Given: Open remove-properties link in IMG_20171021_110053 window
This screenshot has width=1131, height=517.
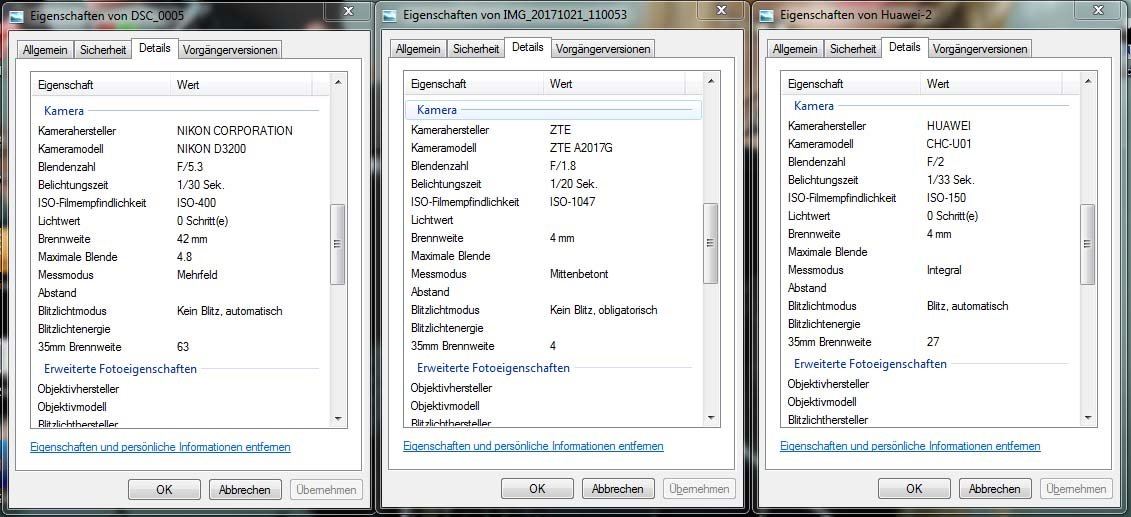Looking at the screenshot, I should pyautogui.click(x=533, y=446).
